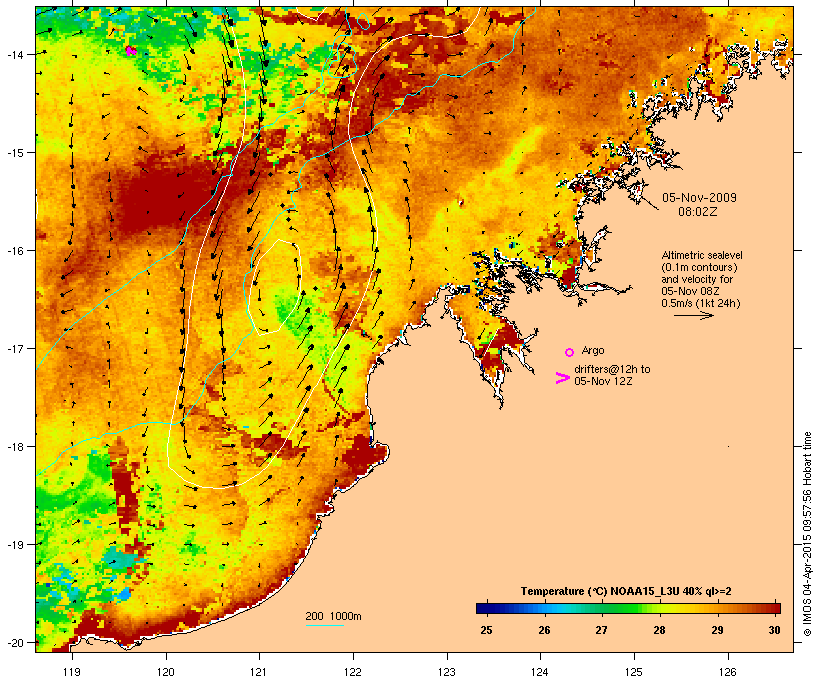
Task: Click the magenta Argo circle legend marker
Action: point(570,352)
